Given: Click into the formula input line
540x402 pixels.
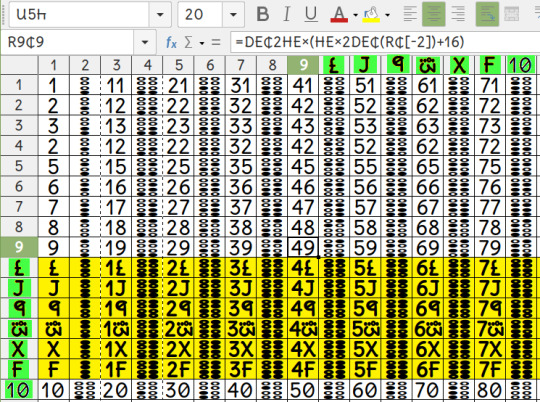Looking at the screenshot, I should (385, 42).
